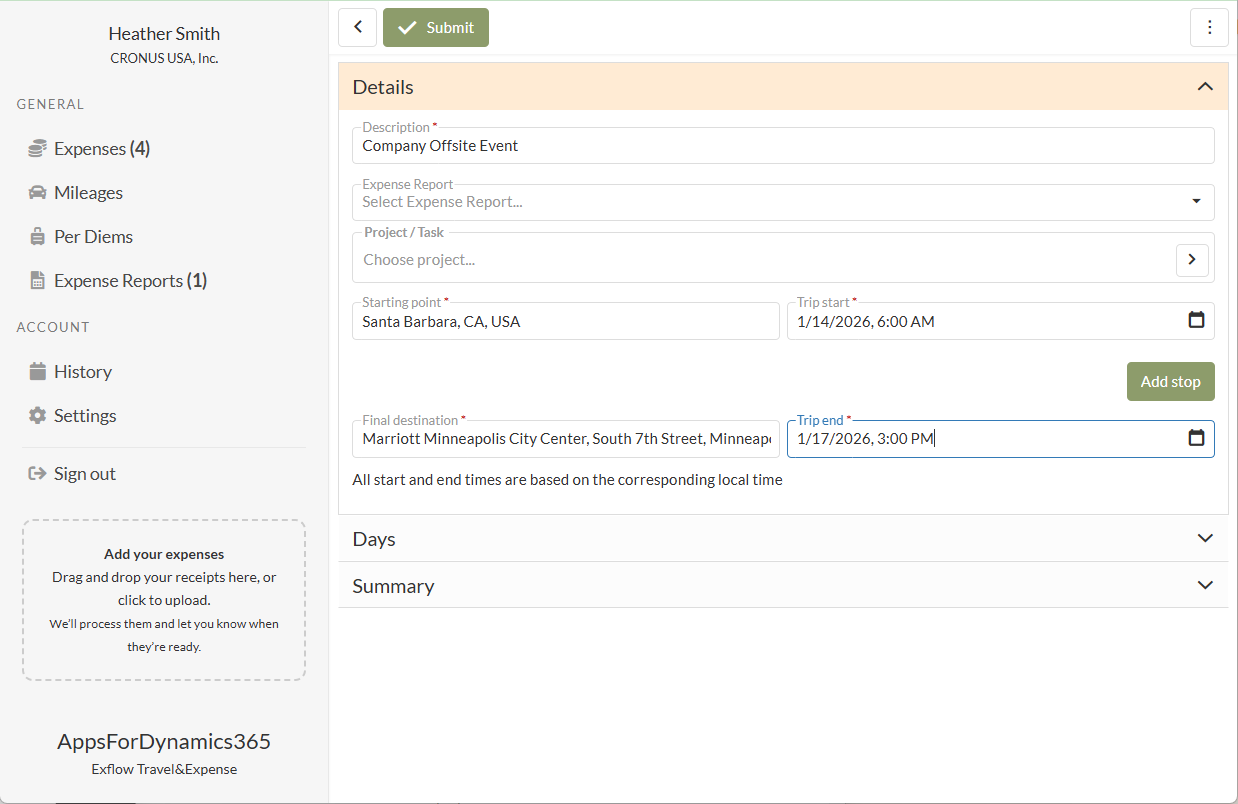This screenshot has width=1238, height=804.
Task: Open History from the sidebar
Action: click(x=82, y=372)
